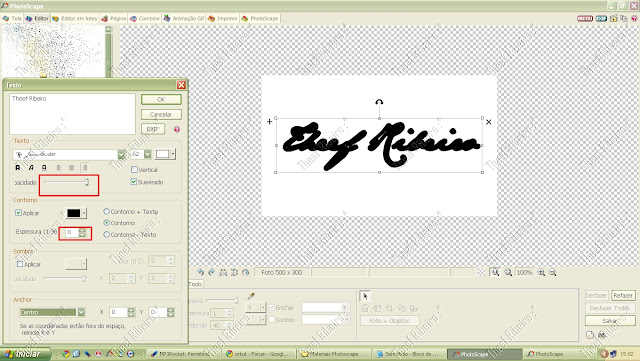The image size is (640, 361).
Task: Open the Editor em lotes tab
Action: coord(75,19)
